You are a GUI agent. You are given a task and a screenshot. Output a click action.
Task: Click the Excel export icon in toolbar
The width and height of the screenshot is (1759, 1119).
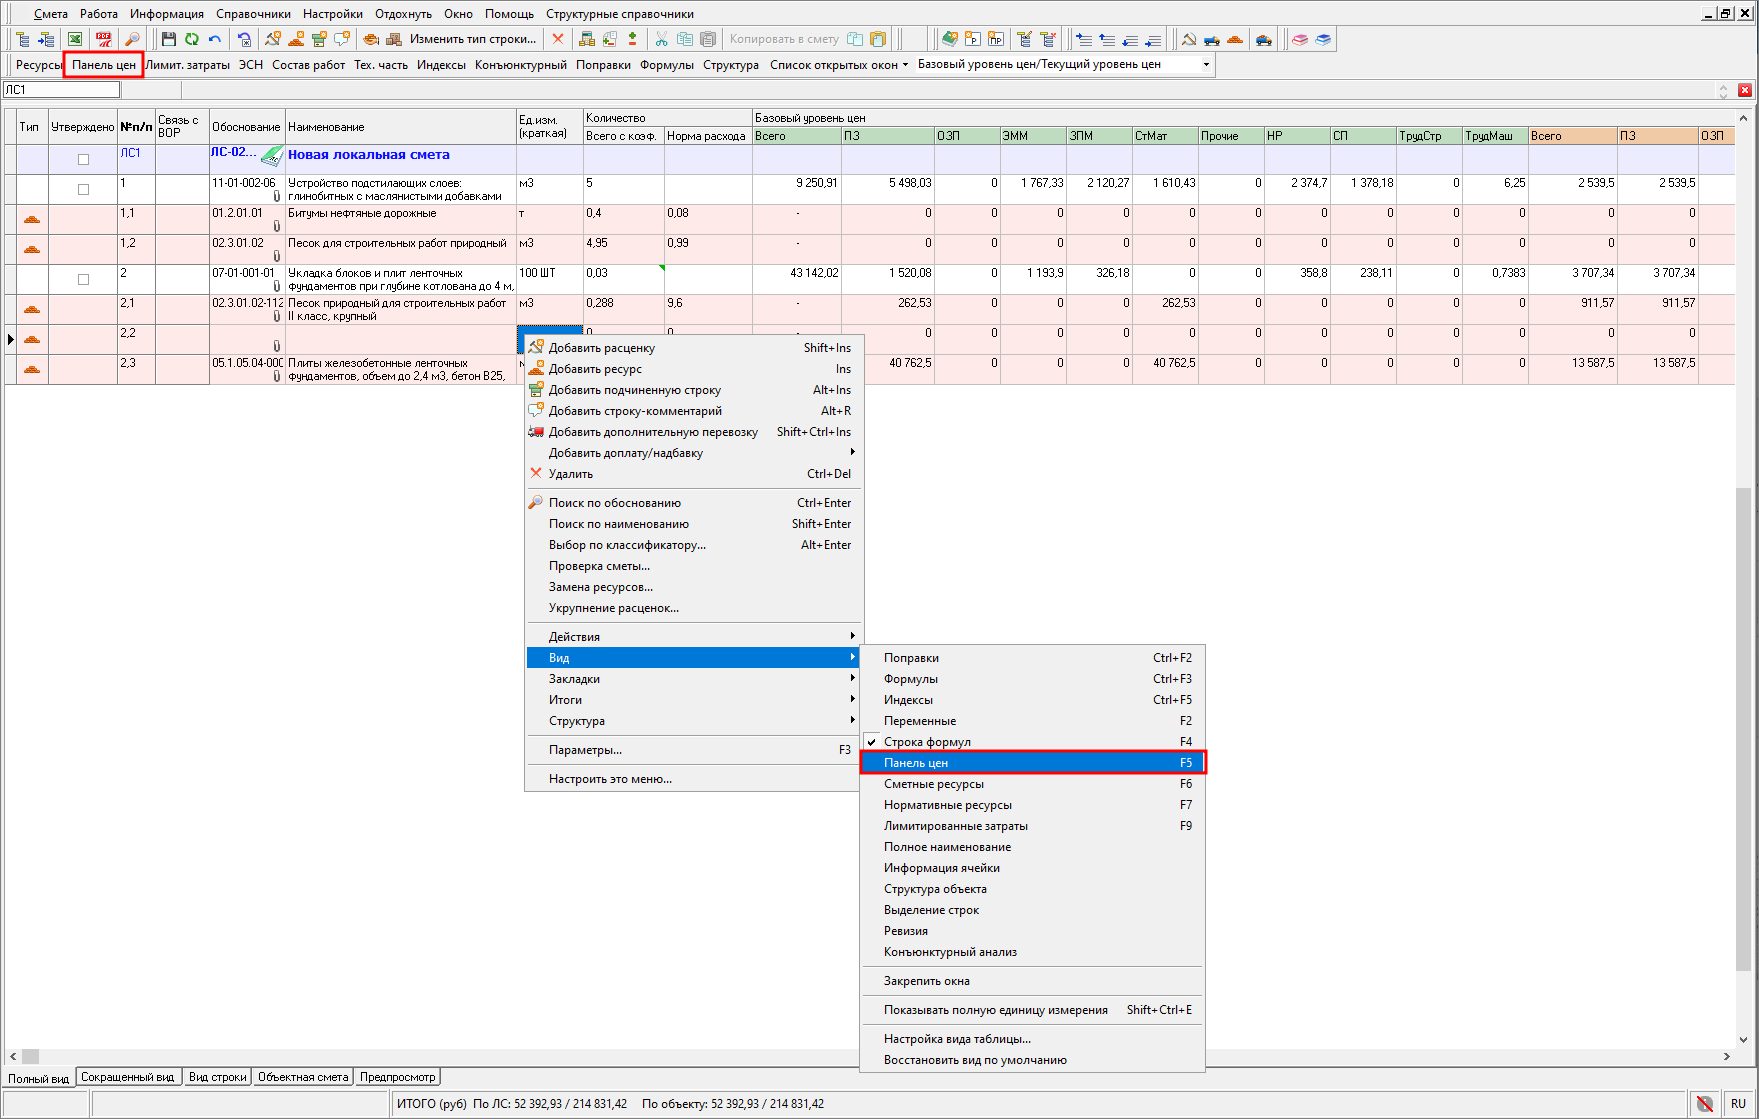(75, 39)
